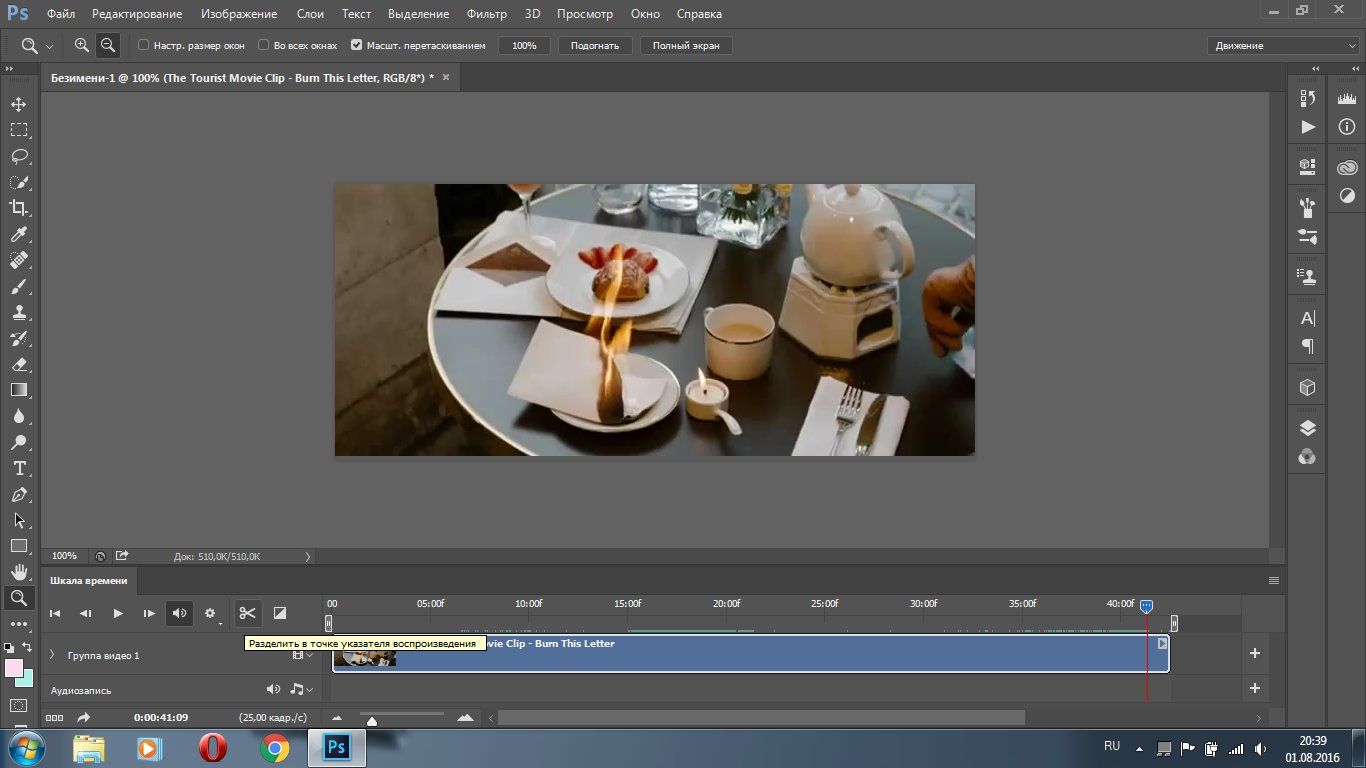Select the Move tool

tap(19, 104)
